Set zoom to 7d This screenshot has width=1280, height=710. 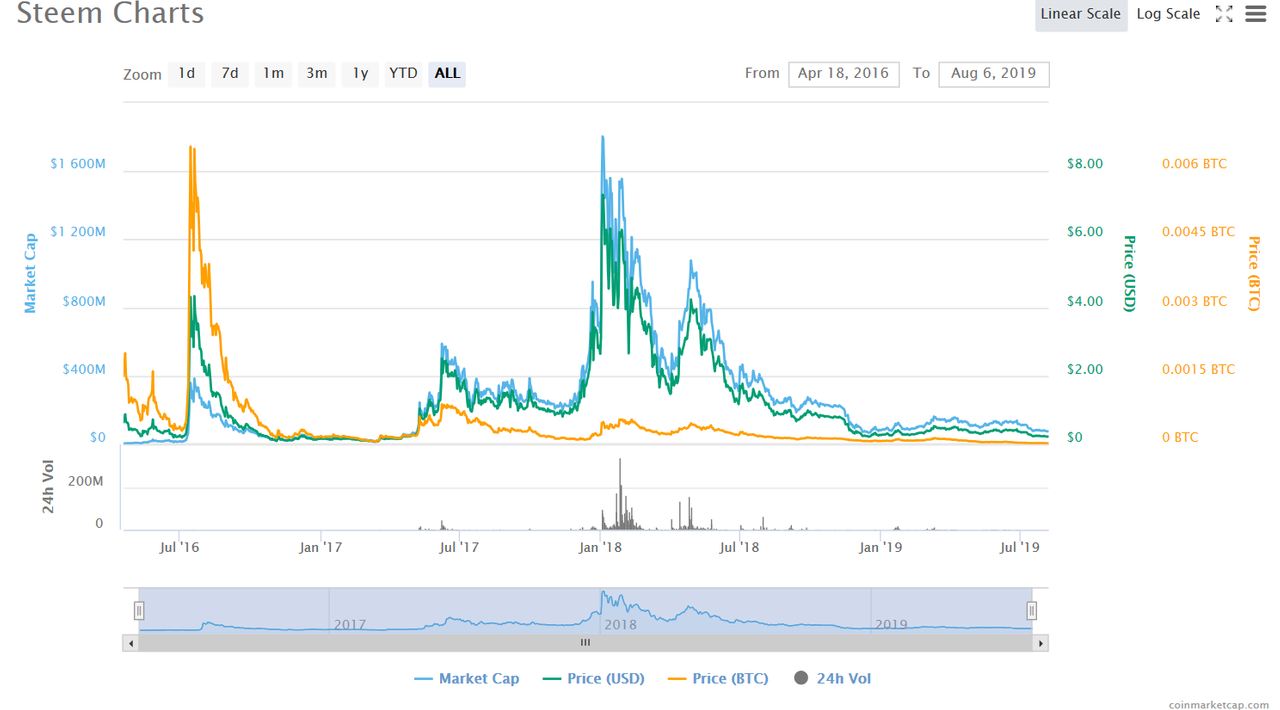pyautogui.click(x=230, y=73)
